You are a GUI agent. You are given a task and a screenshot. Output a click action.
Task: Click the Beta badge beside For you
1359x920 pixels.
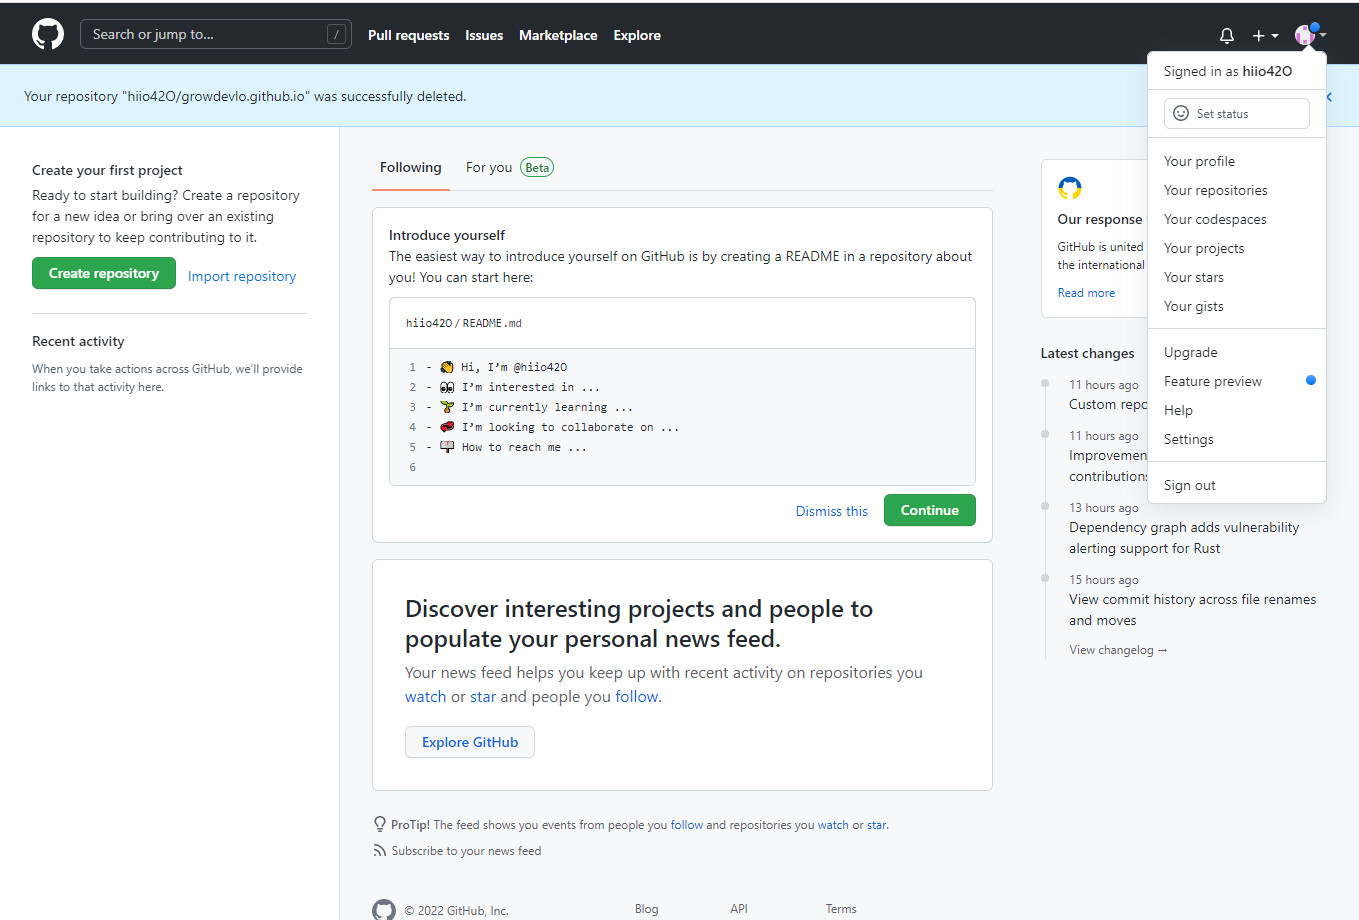537,167
